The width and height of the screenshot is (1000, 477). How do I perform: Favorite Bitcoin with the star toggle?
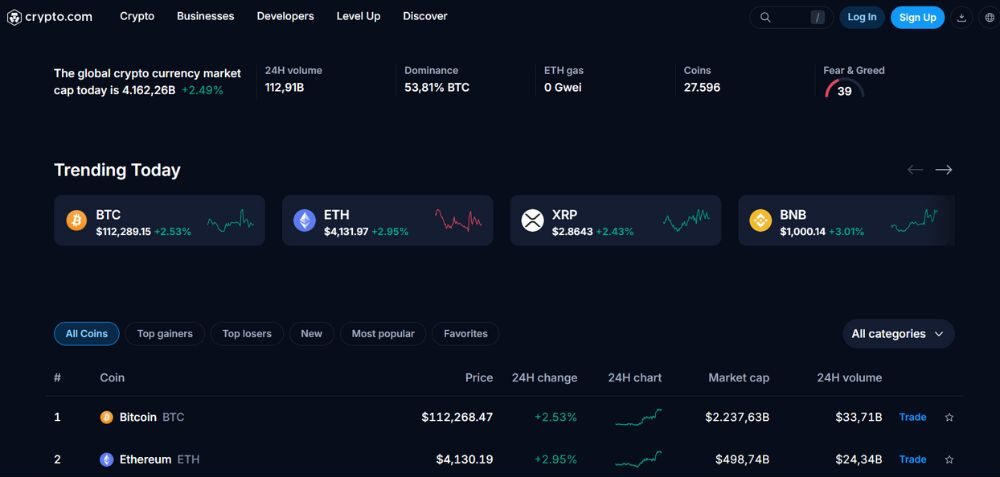tap(949, 417)
